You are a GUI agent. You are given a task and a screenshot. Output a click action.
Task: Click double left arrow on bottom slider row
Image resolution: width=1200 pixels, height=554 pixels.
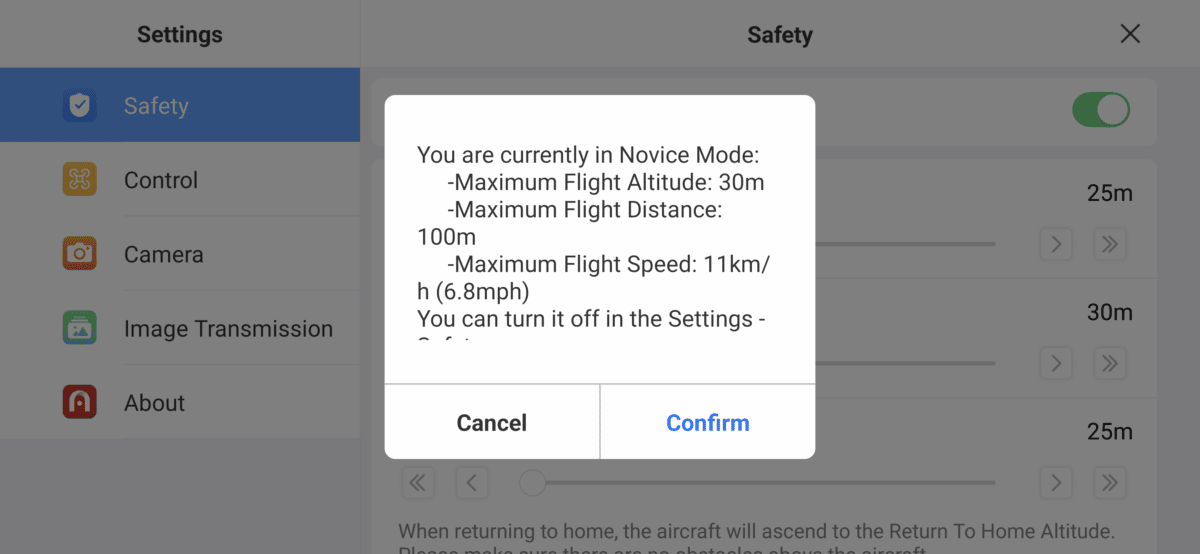click(418, 483)
